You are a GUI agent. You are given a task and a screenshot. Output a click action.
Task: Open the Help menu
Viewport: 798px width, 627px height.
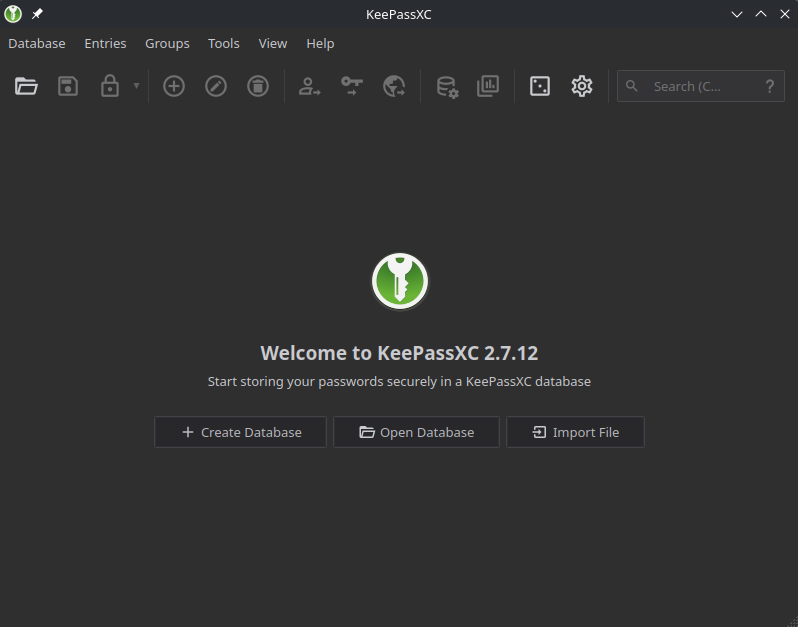click(320, 44)
